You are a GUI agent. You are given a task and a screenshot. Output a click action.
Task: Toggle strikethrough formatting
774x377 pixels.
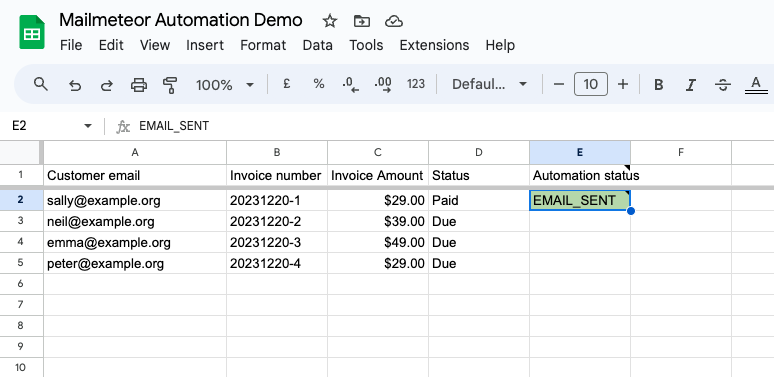723,85
